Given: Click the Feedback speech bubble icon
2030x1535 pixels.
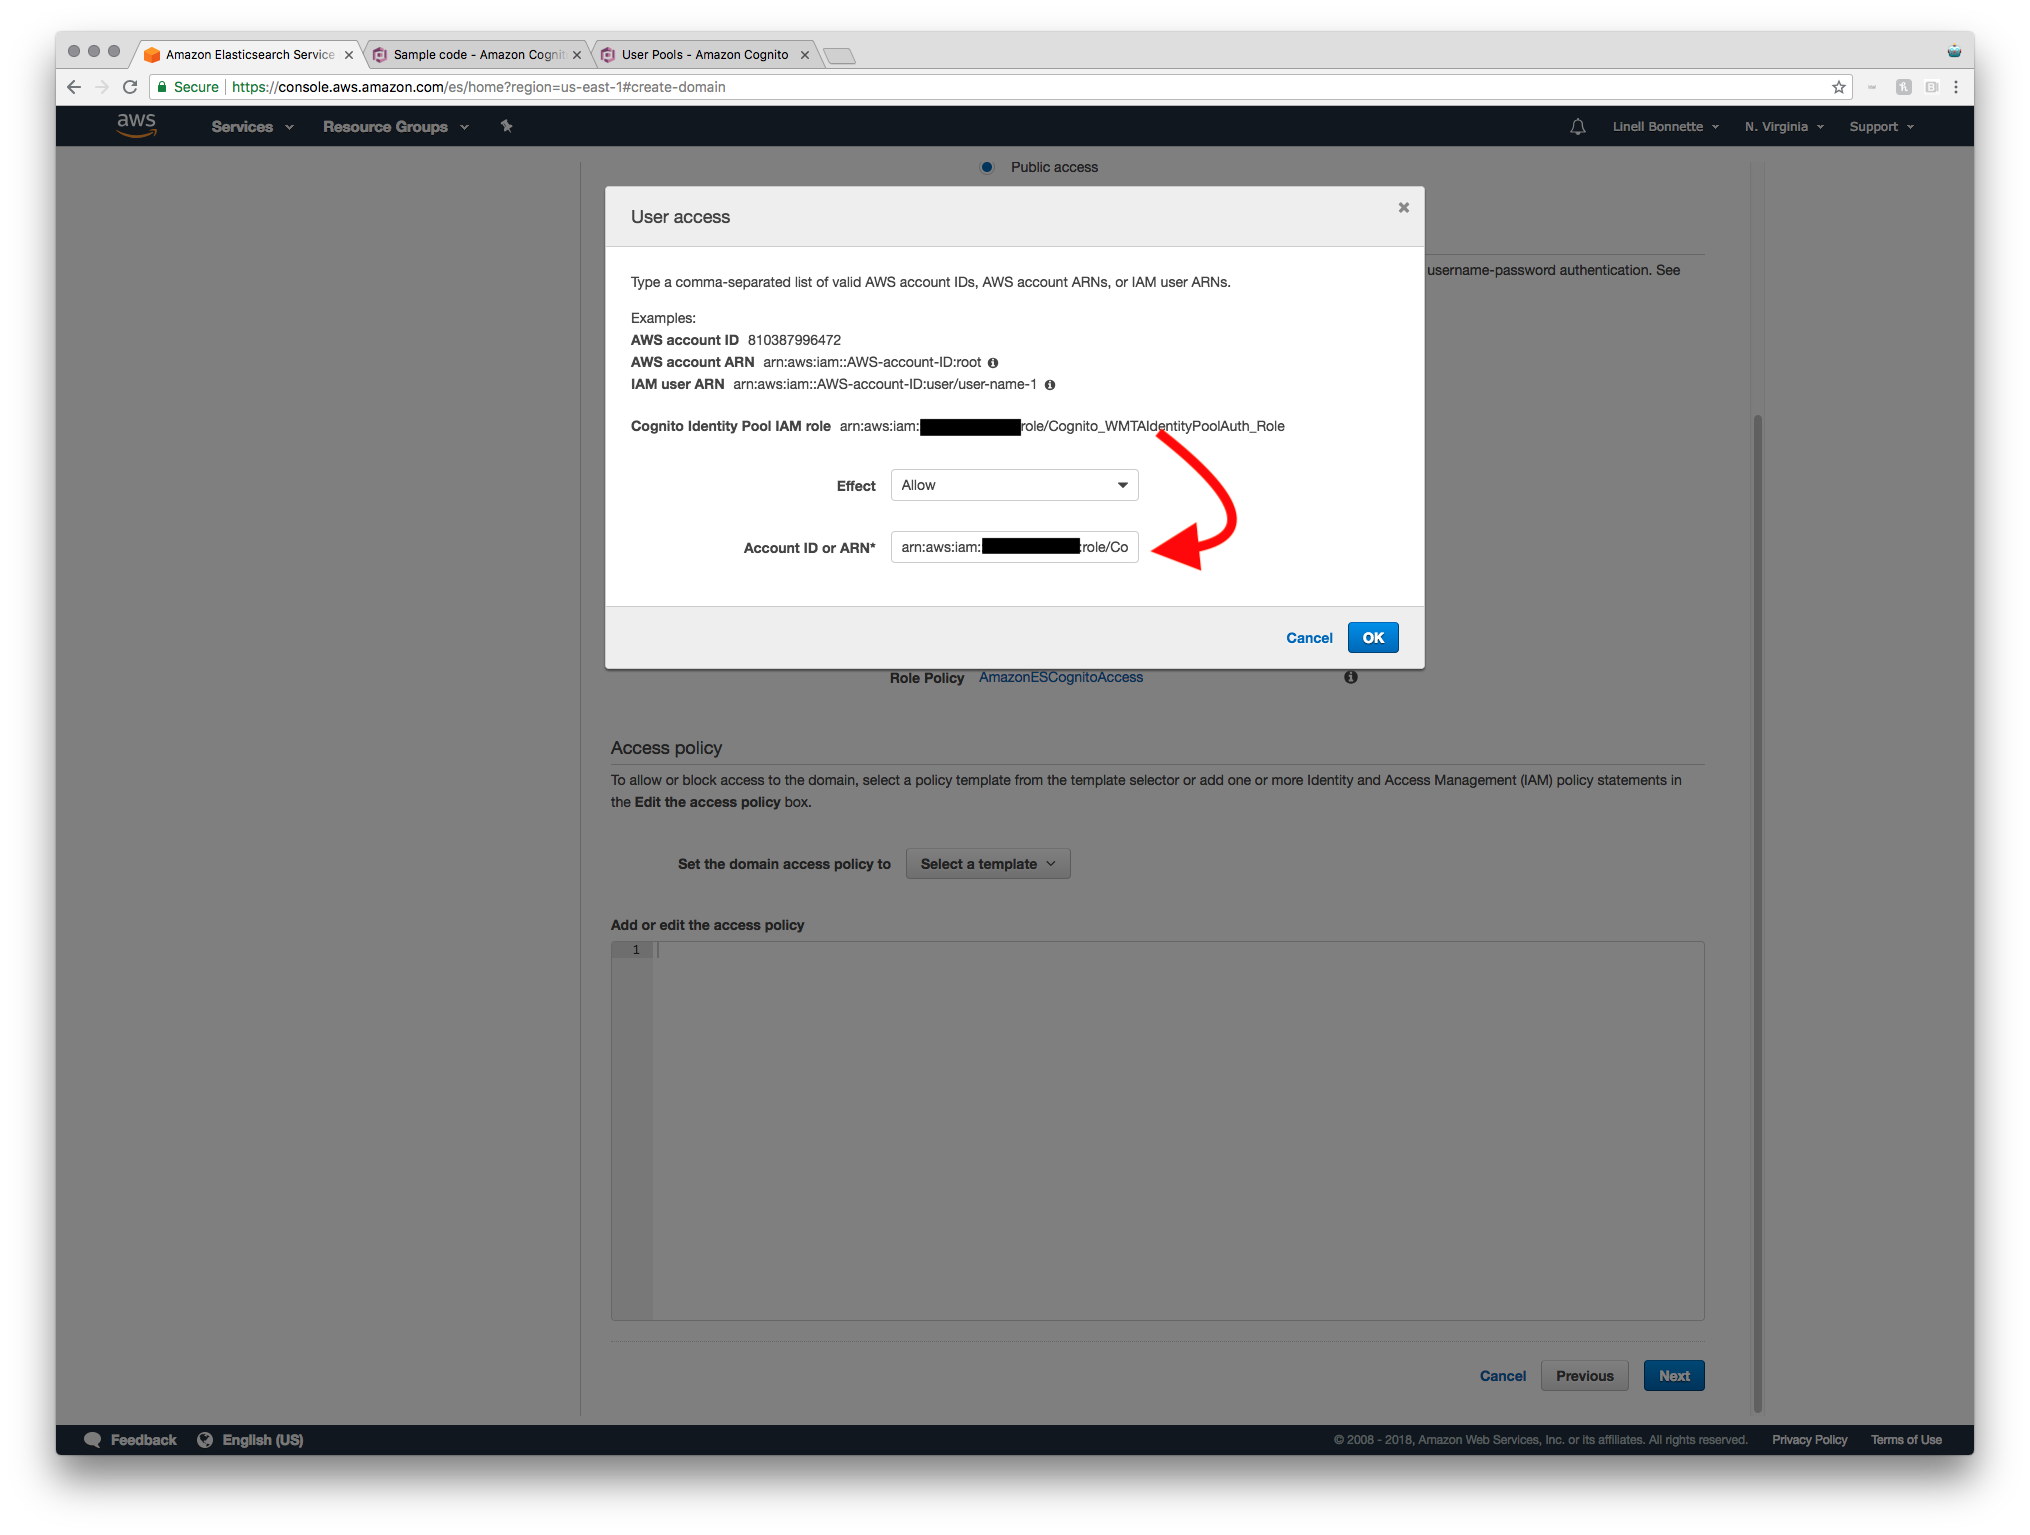Looking at the screenshot, I should tap(92, 1439).
